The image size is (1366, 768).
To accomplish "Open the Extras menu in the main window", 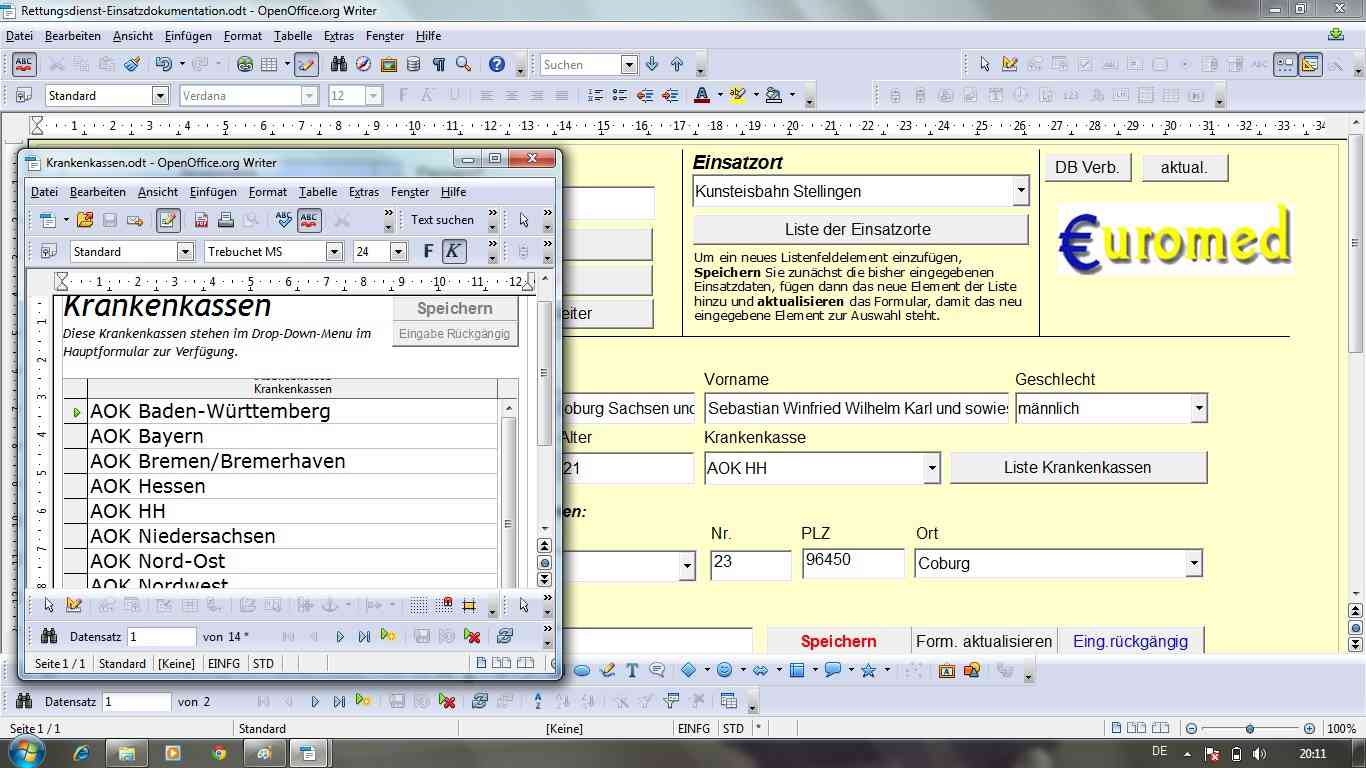I will (339, 36).
